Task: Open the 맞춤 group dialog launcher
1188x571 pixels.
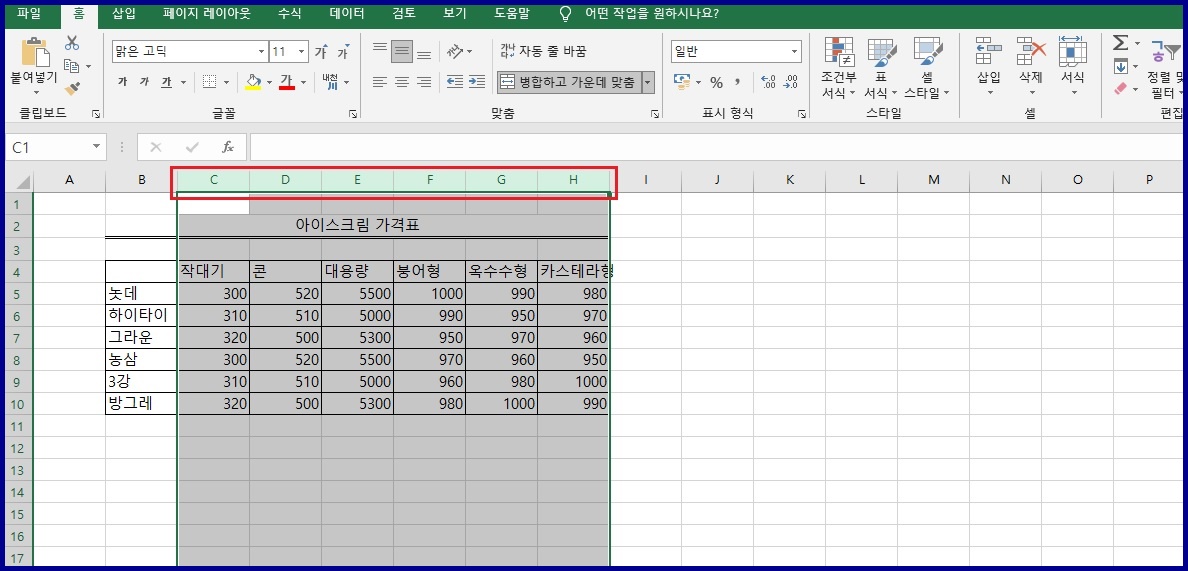Action: pyautogui.click(x=655, y=114)
